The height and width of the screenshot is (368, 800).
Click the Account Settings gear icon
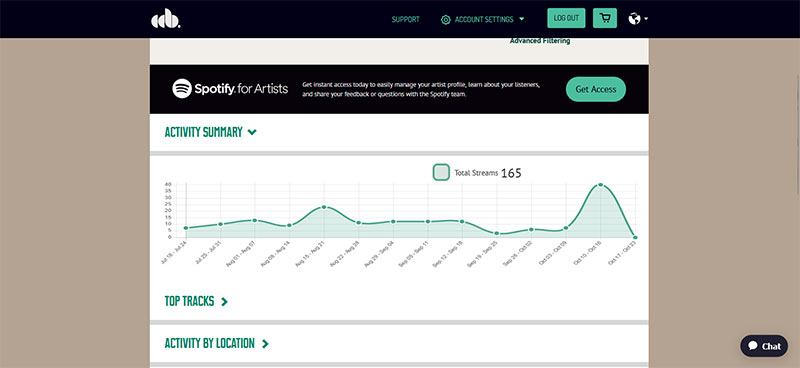pos(445,19)
